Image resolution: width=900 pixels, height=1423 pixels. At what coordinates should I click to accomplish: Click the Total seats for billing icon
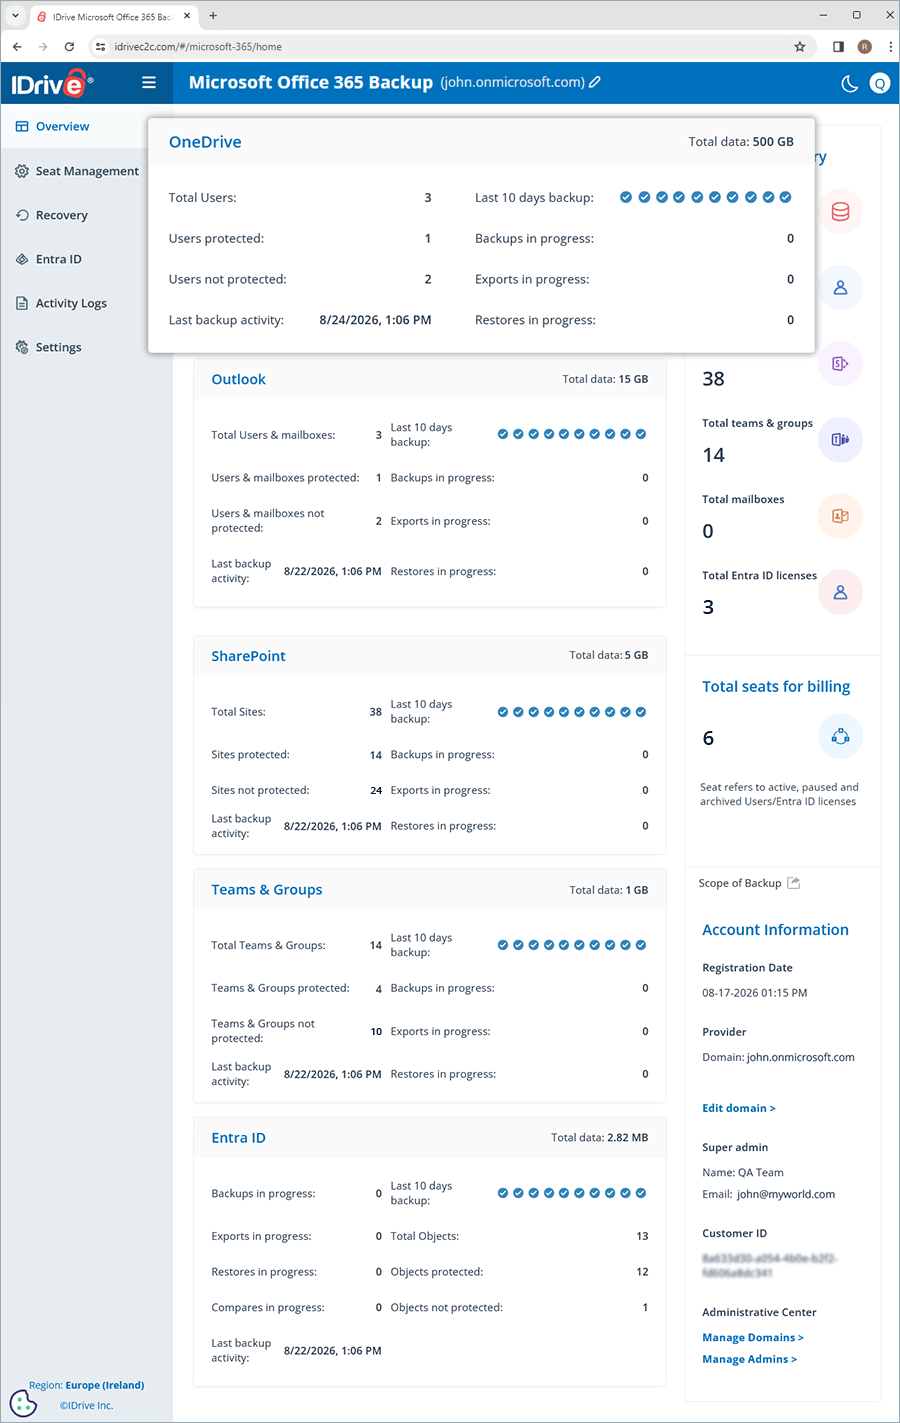pos(840,737)
